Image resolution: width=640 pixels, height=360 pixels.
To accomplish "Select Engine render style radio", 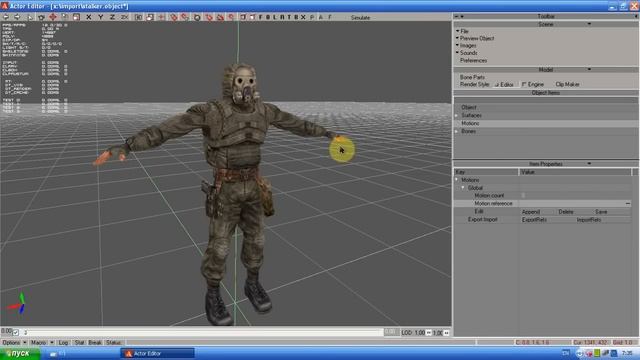I will tap(533, 84).
